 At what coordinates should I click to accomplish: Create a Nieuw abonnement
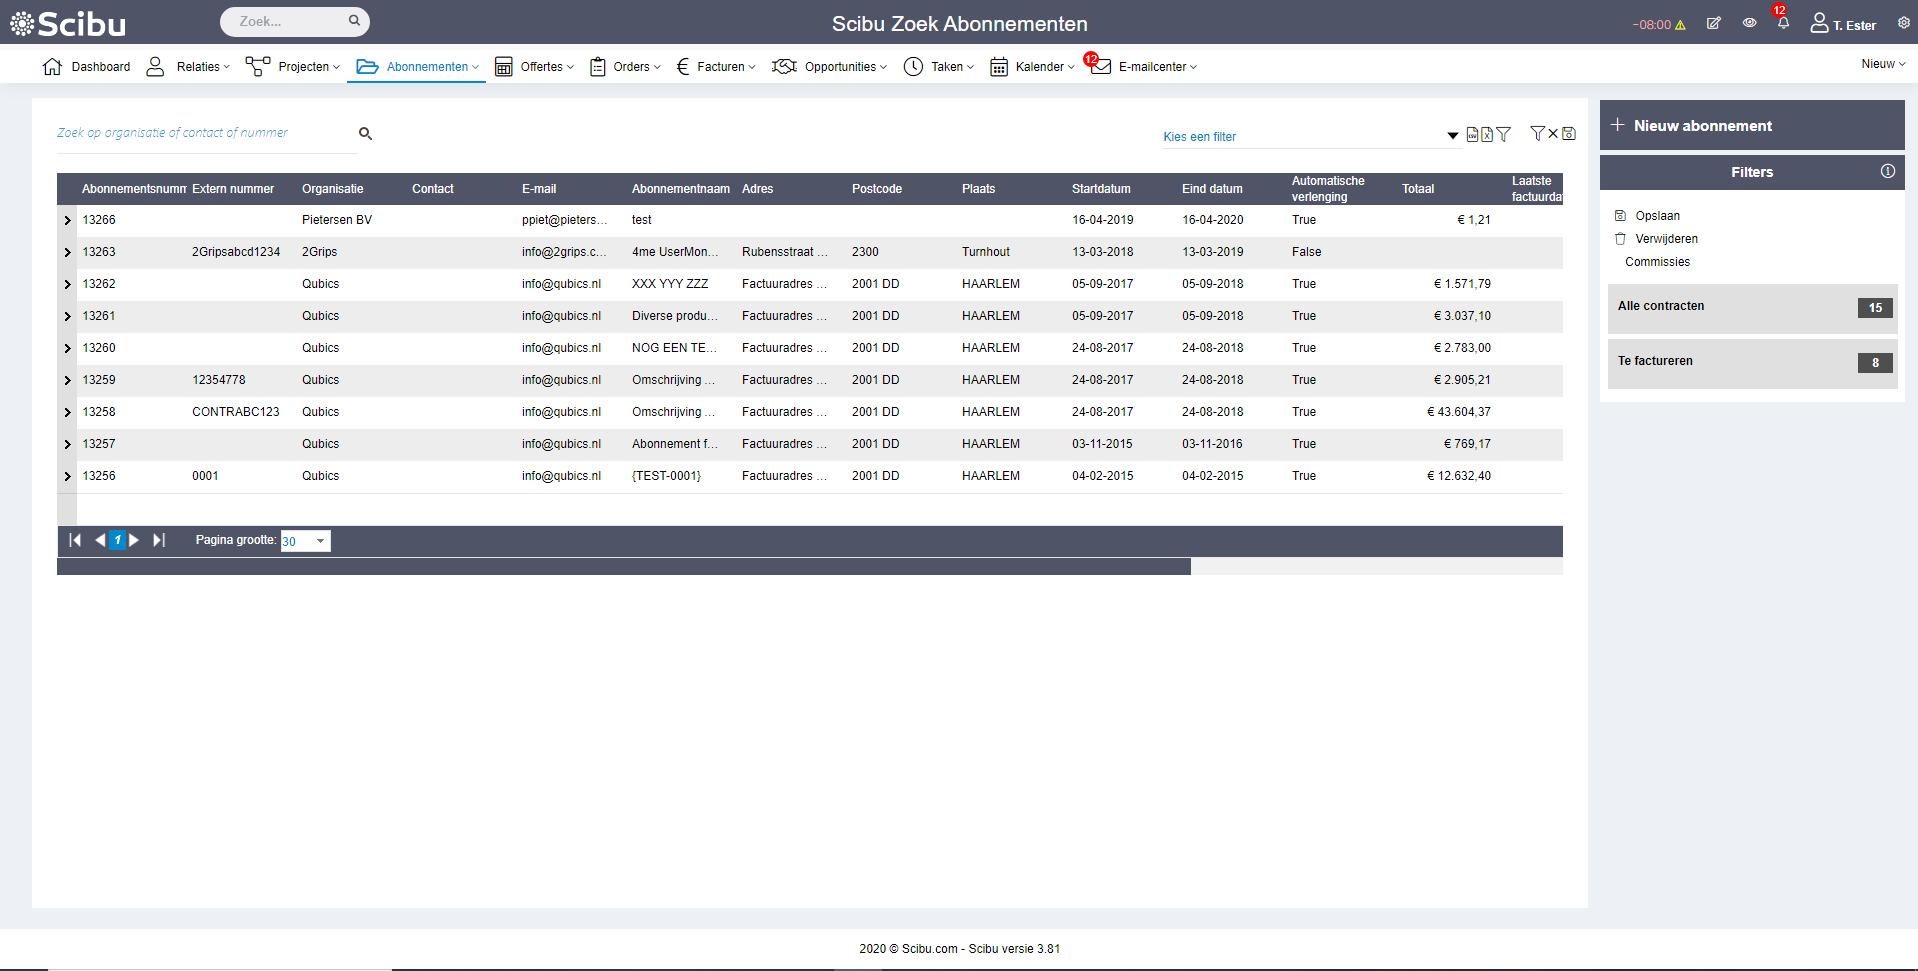1752,125
